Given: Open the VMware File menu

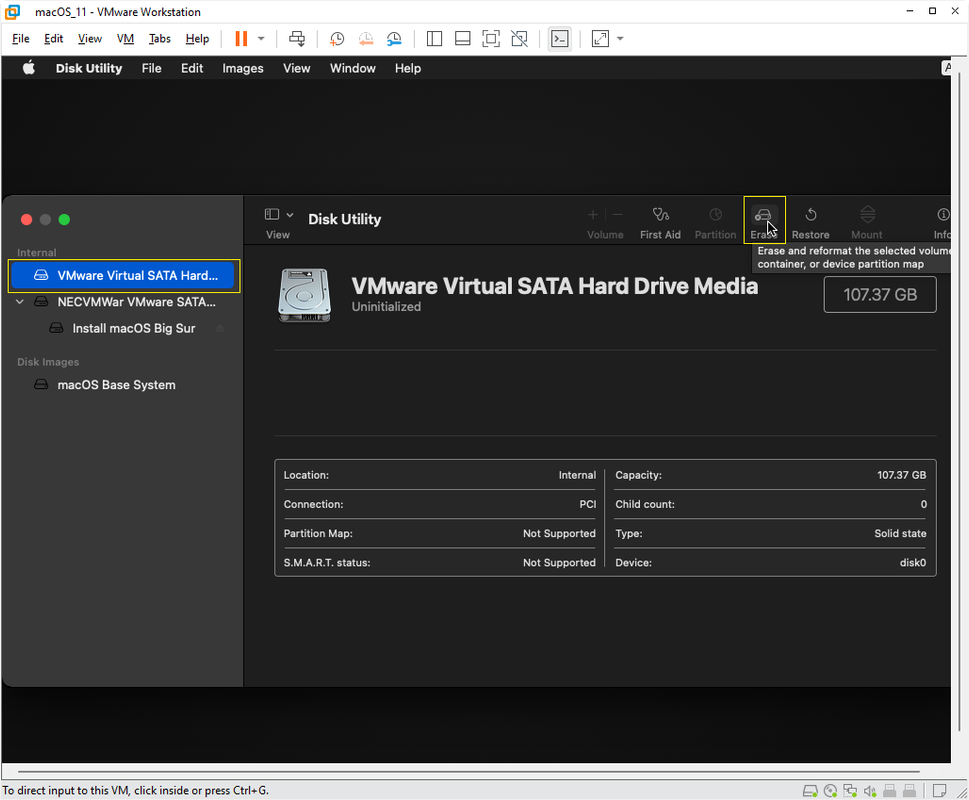Looking at the screenshot, I should [21, 39].
